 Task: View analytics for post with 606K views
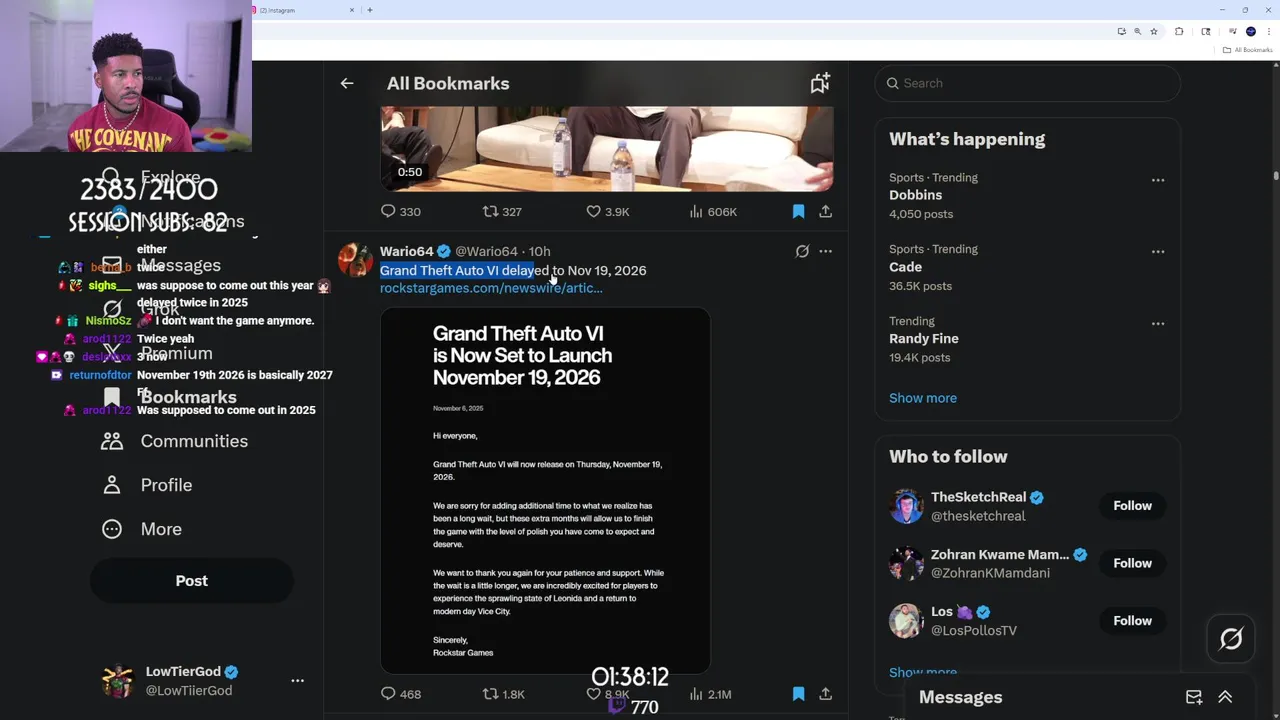(712, 211)
